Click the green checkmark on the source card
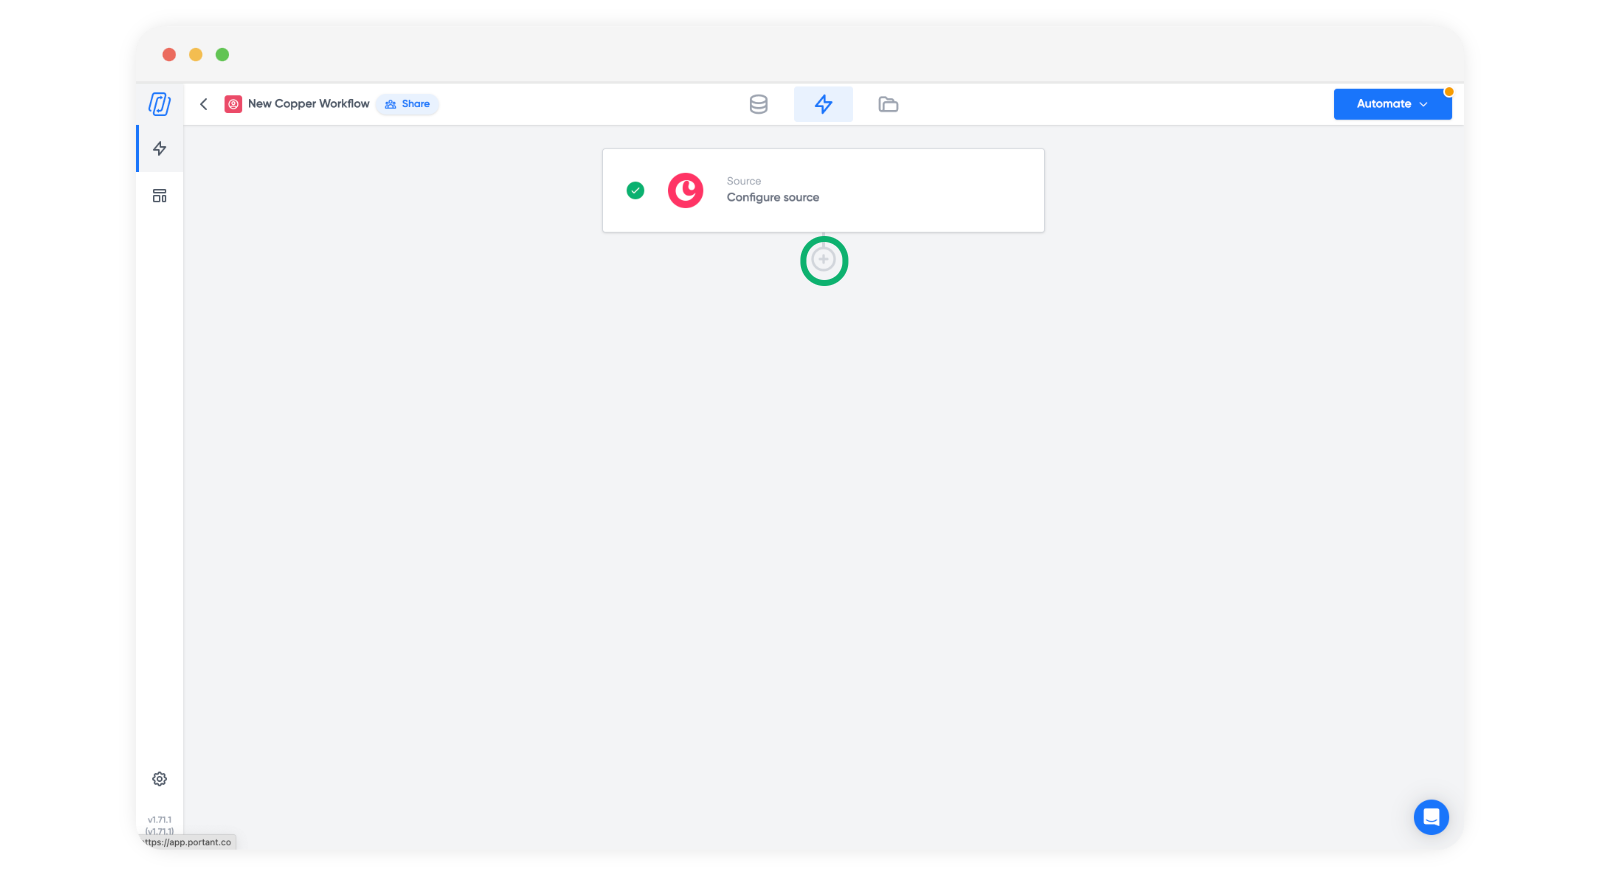Screen dimensions: 1600x878 pyautogui.click(x=635, y=190)
